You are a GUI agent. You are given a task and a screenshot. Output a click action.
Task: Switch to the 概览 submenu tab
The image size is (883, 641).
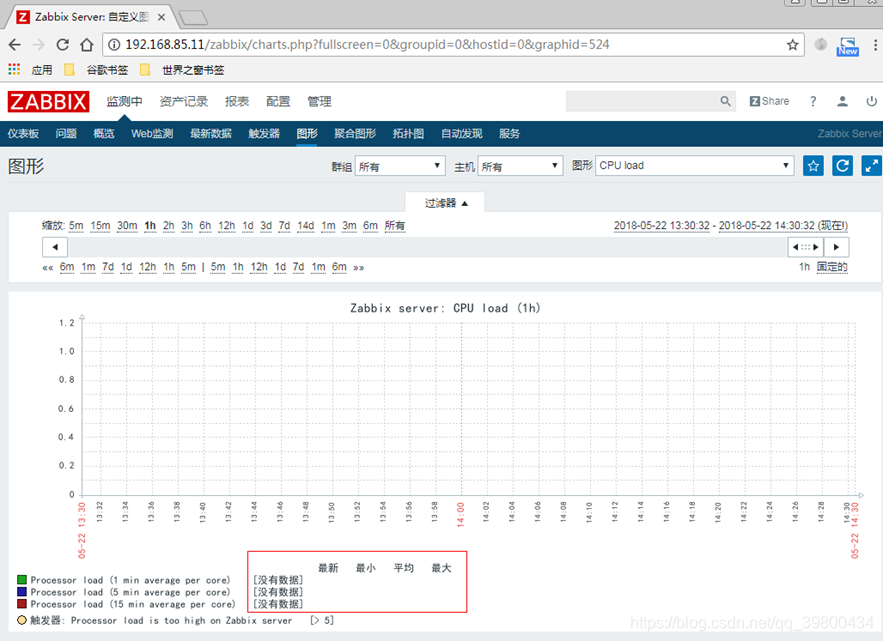tap(104, 133)
